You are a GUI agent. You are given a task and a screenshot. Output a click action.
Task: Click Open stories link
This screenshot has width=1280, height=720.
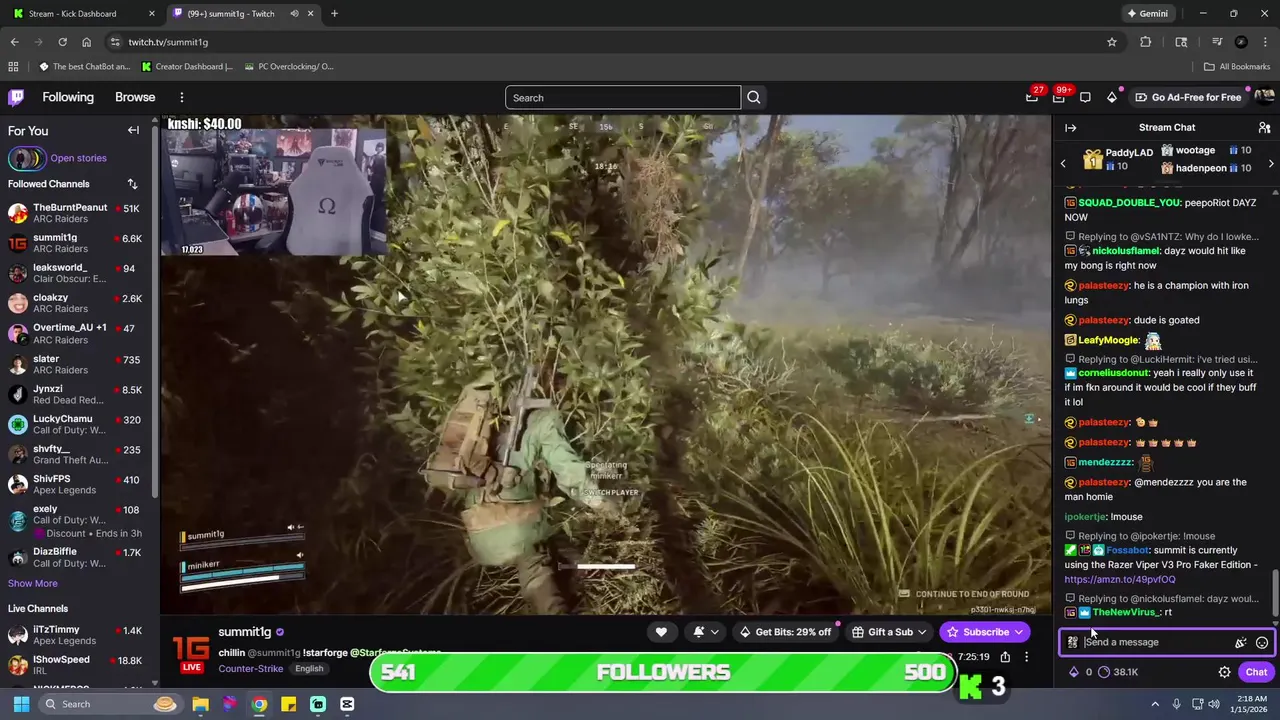pos(78,158)
